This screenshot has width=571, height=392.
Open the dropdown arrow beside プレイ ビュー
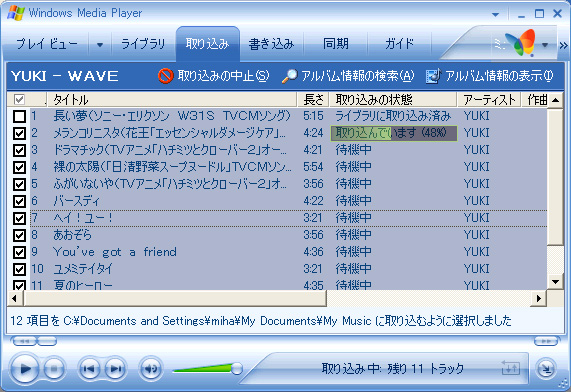tap(99, 45)
